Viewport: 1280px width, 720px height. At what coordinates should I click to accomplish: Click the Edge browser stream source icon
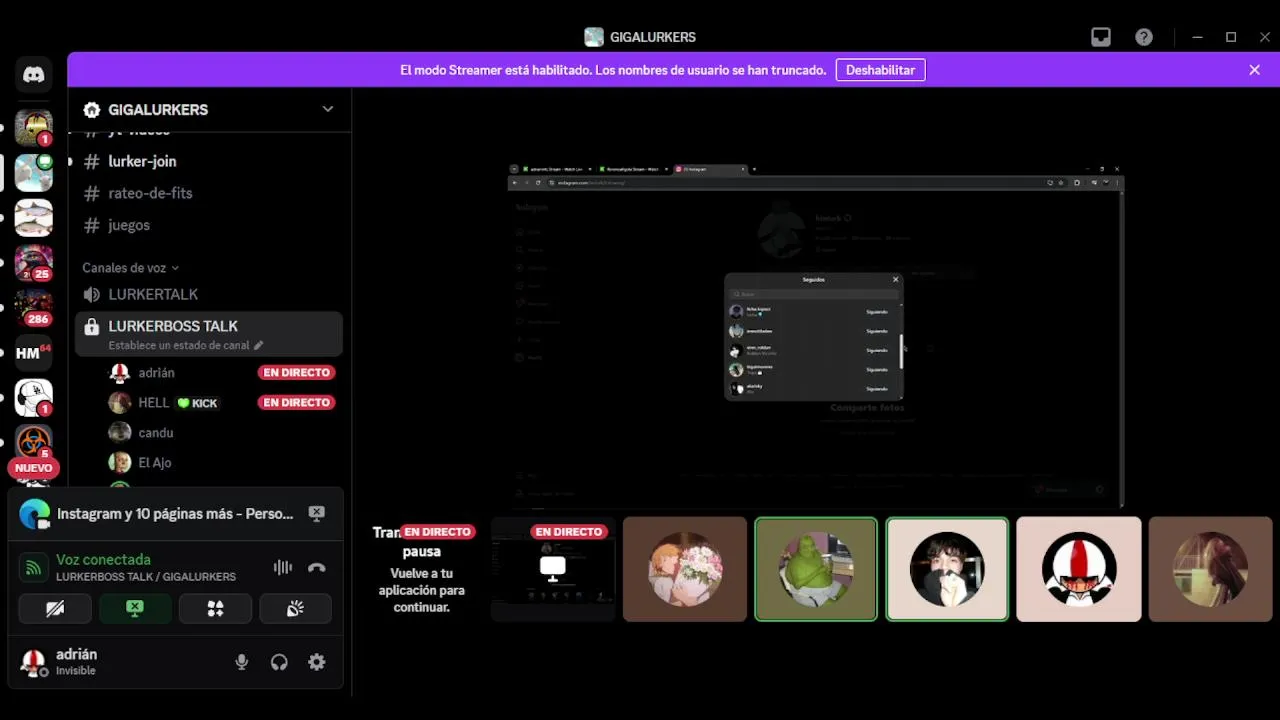(x=35, y=513)
